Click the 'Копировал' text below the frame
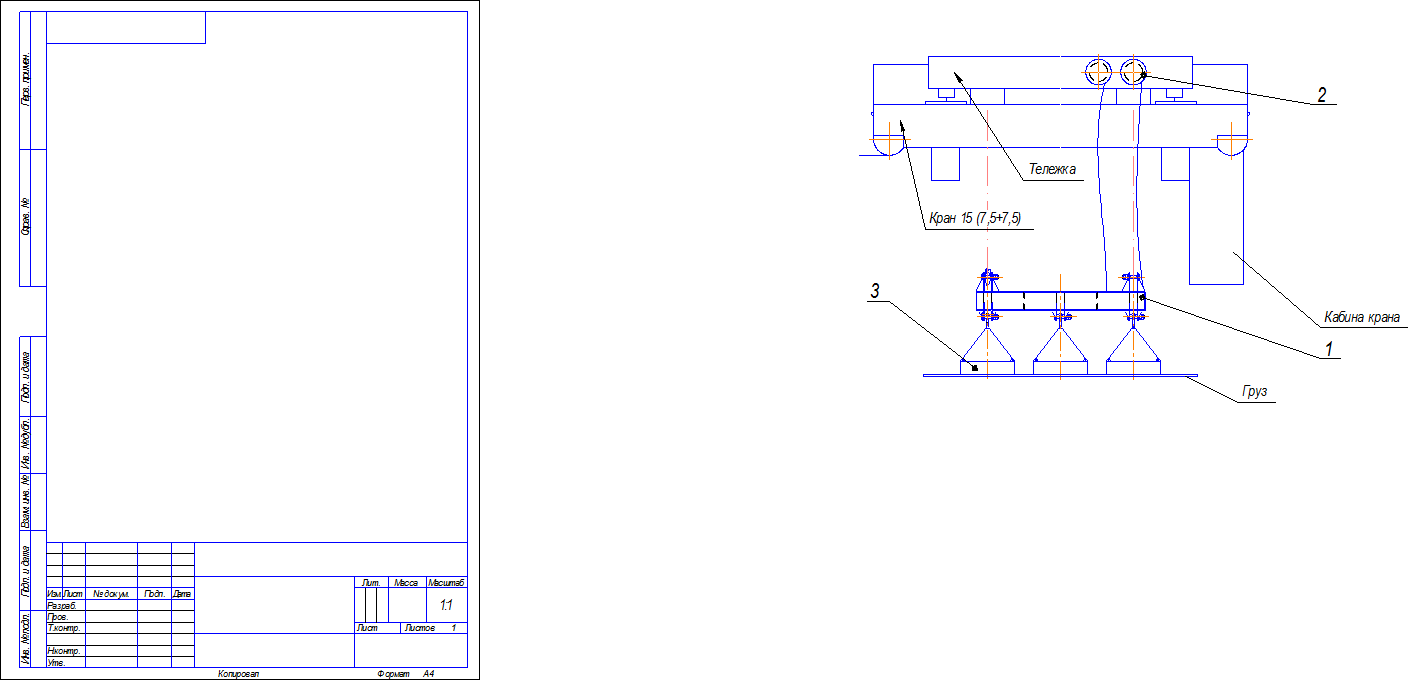The image size is (1411, 684). (x=239, y=675)
